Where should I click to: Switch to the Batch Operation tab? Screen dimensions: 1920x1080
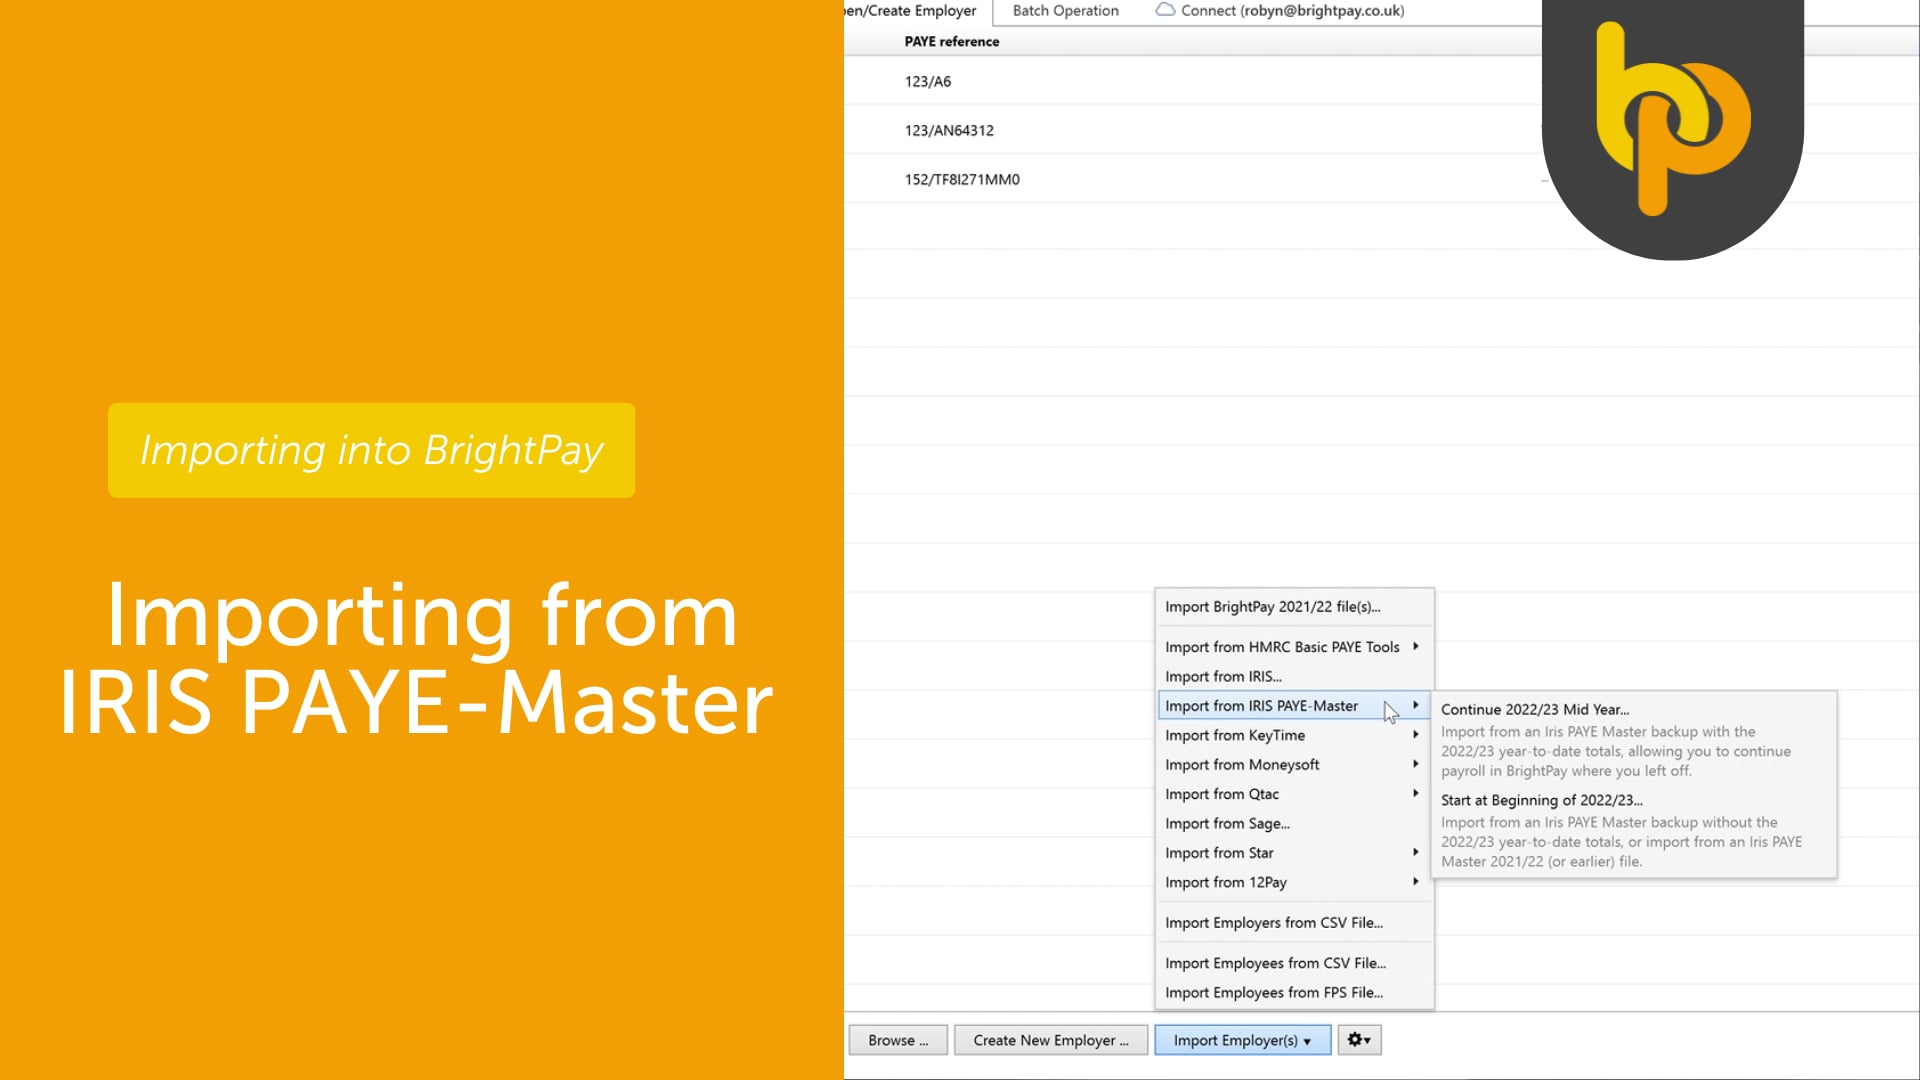(x=1064, y=10)
